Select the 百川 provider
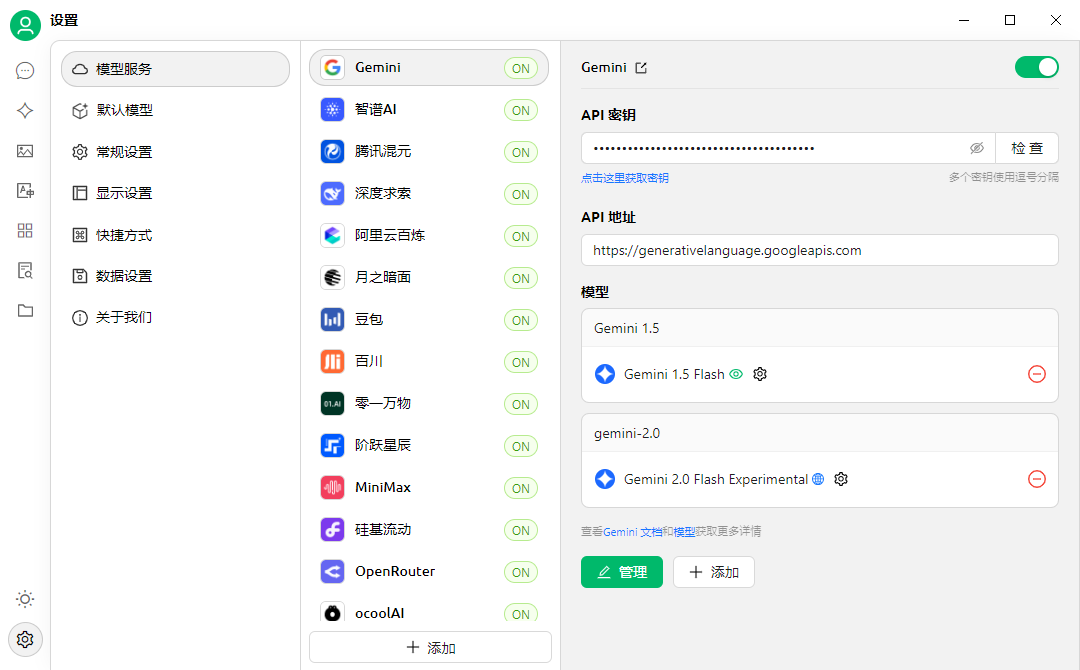The height and width of the screenshot is (670, 1080). point(428,362)
